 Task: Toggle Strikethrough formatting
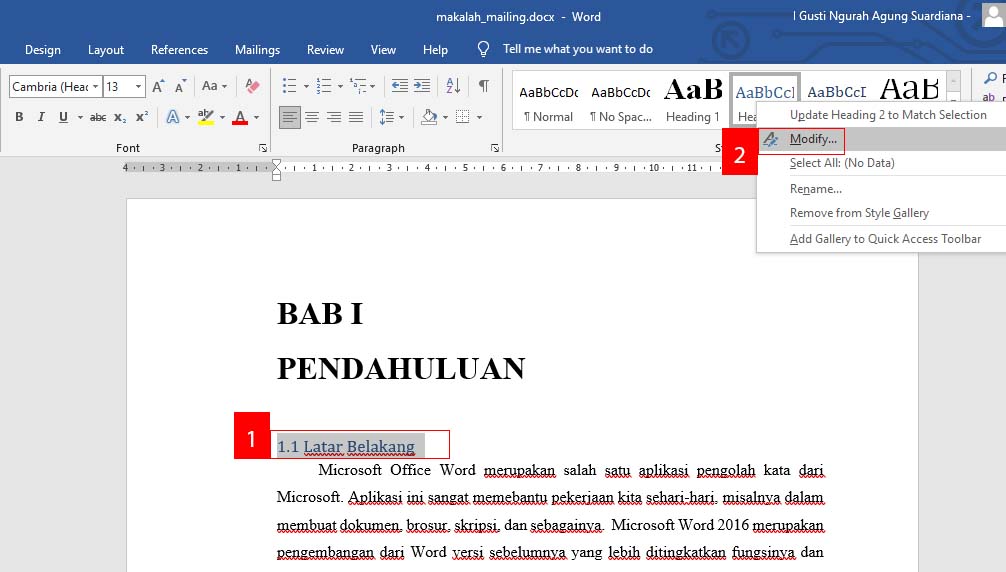coord(98,117)
